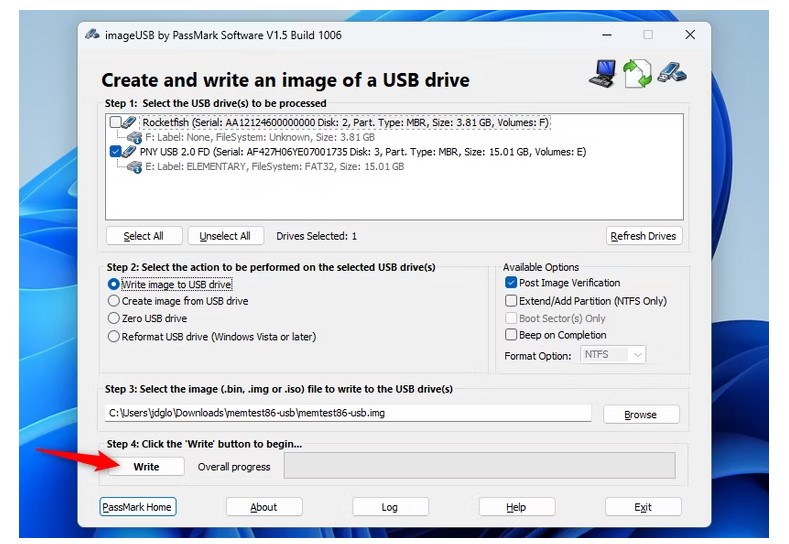Enable Extend/Add Partition (NTFS Only)
Viewport: 789px width, 544px height.
pyautogui.click(x=511, y=300)
